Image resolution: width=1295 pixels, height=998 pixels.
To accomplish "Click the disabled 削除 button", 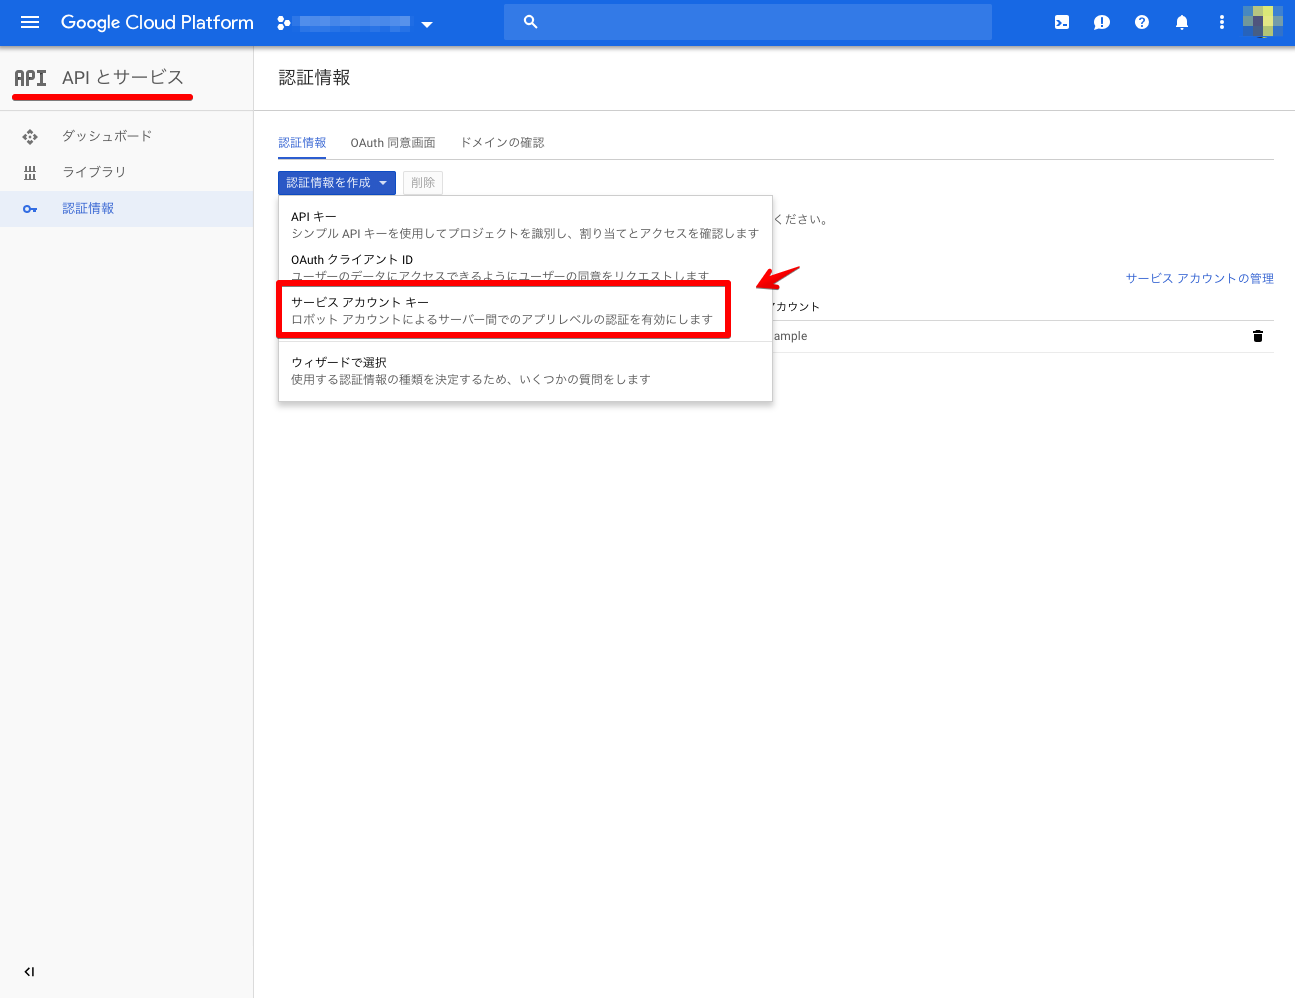I will click(423, 183).
